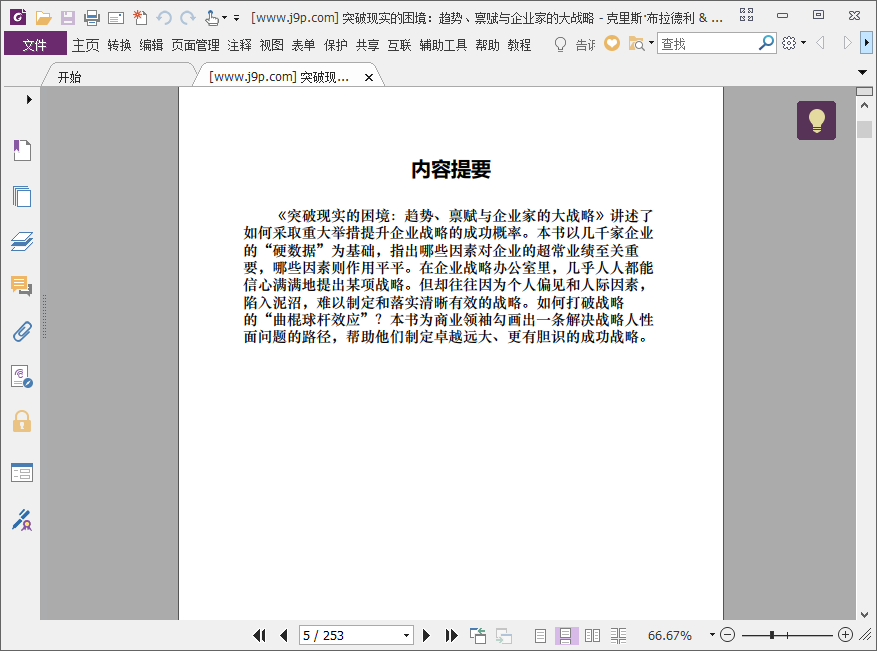
Task: Open the Layers panel
Action: click(22, 241)
